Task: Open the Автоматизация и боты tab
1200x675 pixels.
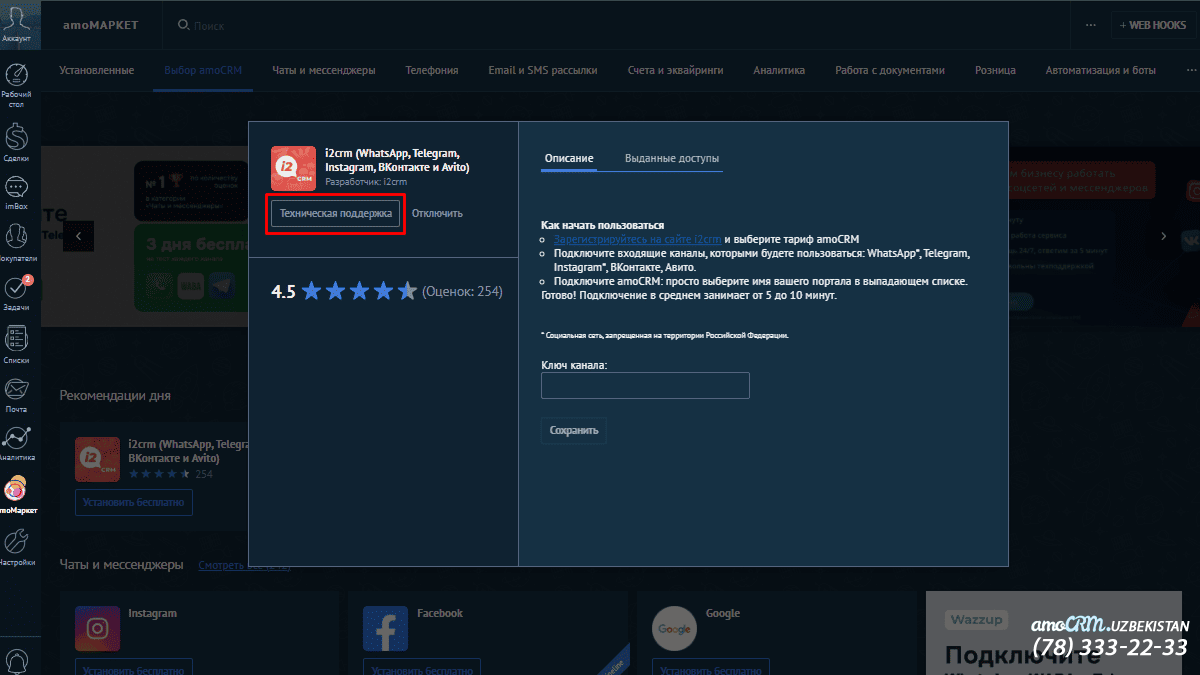Action: click(x=1101, y=70)
